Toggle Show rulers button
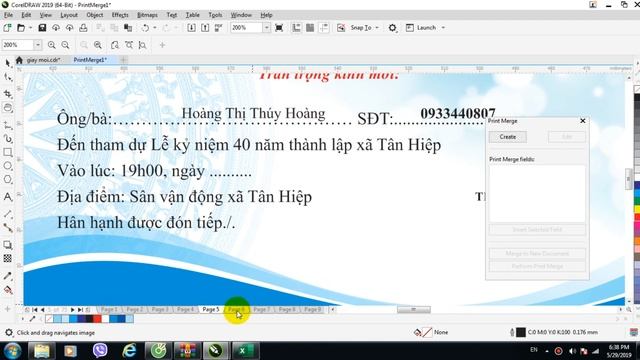 [x=296, y=28]
